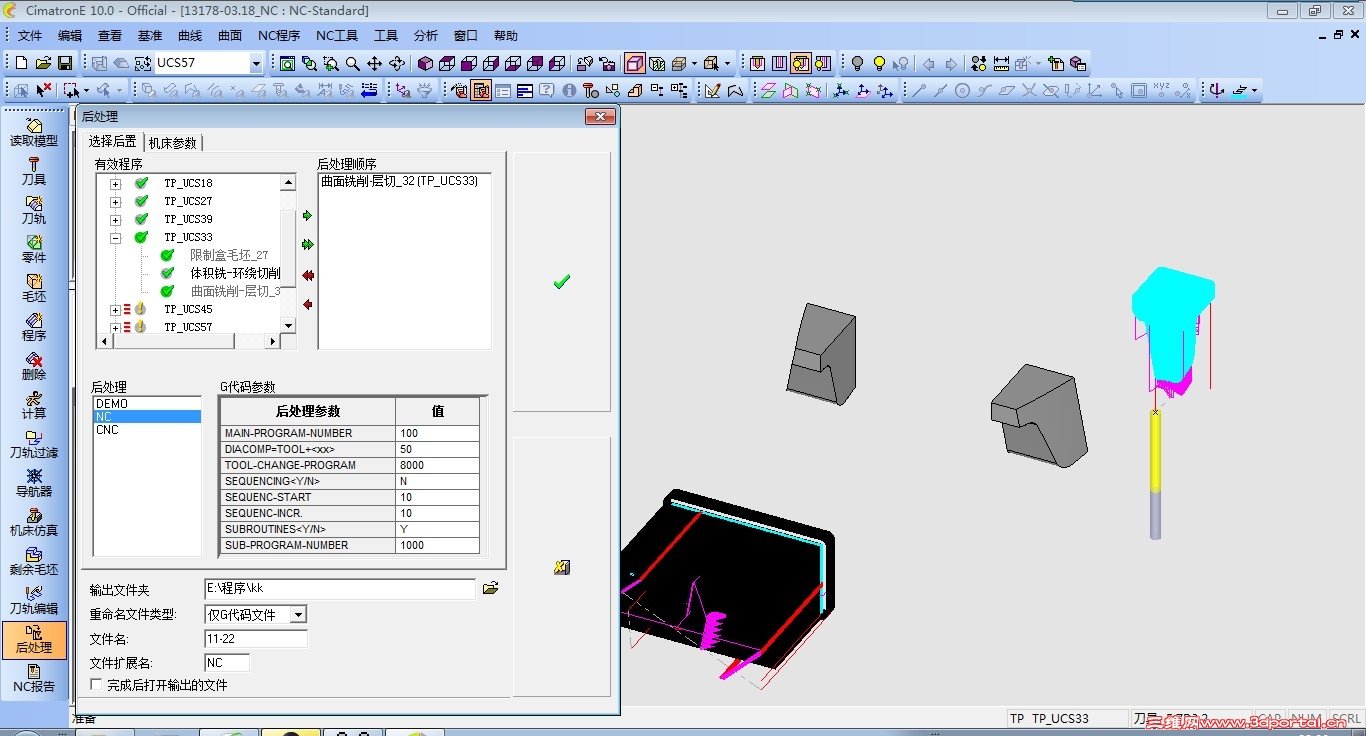Click the rotate view toolbar icon
The image size is (1366, 736).
[397, 63]
